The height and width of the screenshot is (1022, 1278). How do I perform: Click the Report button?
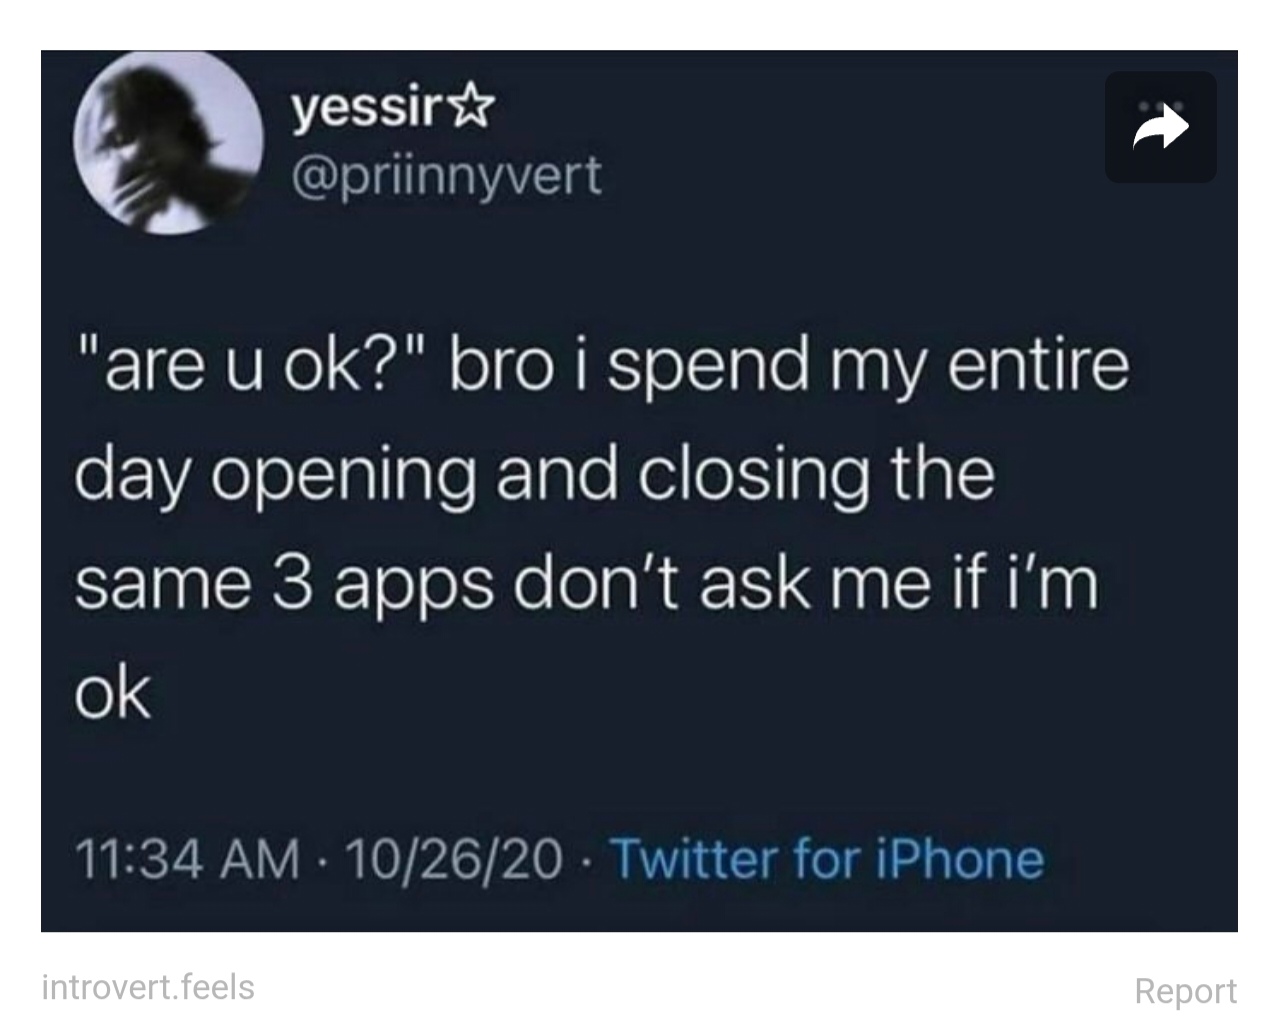click(x=1186, y=990)
